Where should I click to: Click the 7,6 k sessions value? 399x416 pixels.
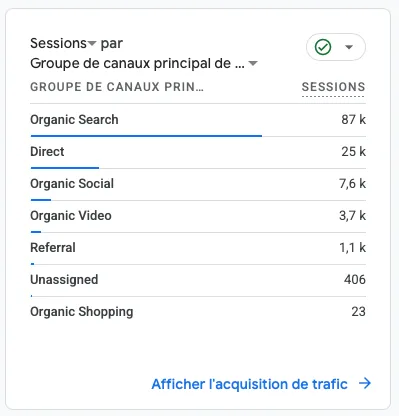click(x=352, y=184)
